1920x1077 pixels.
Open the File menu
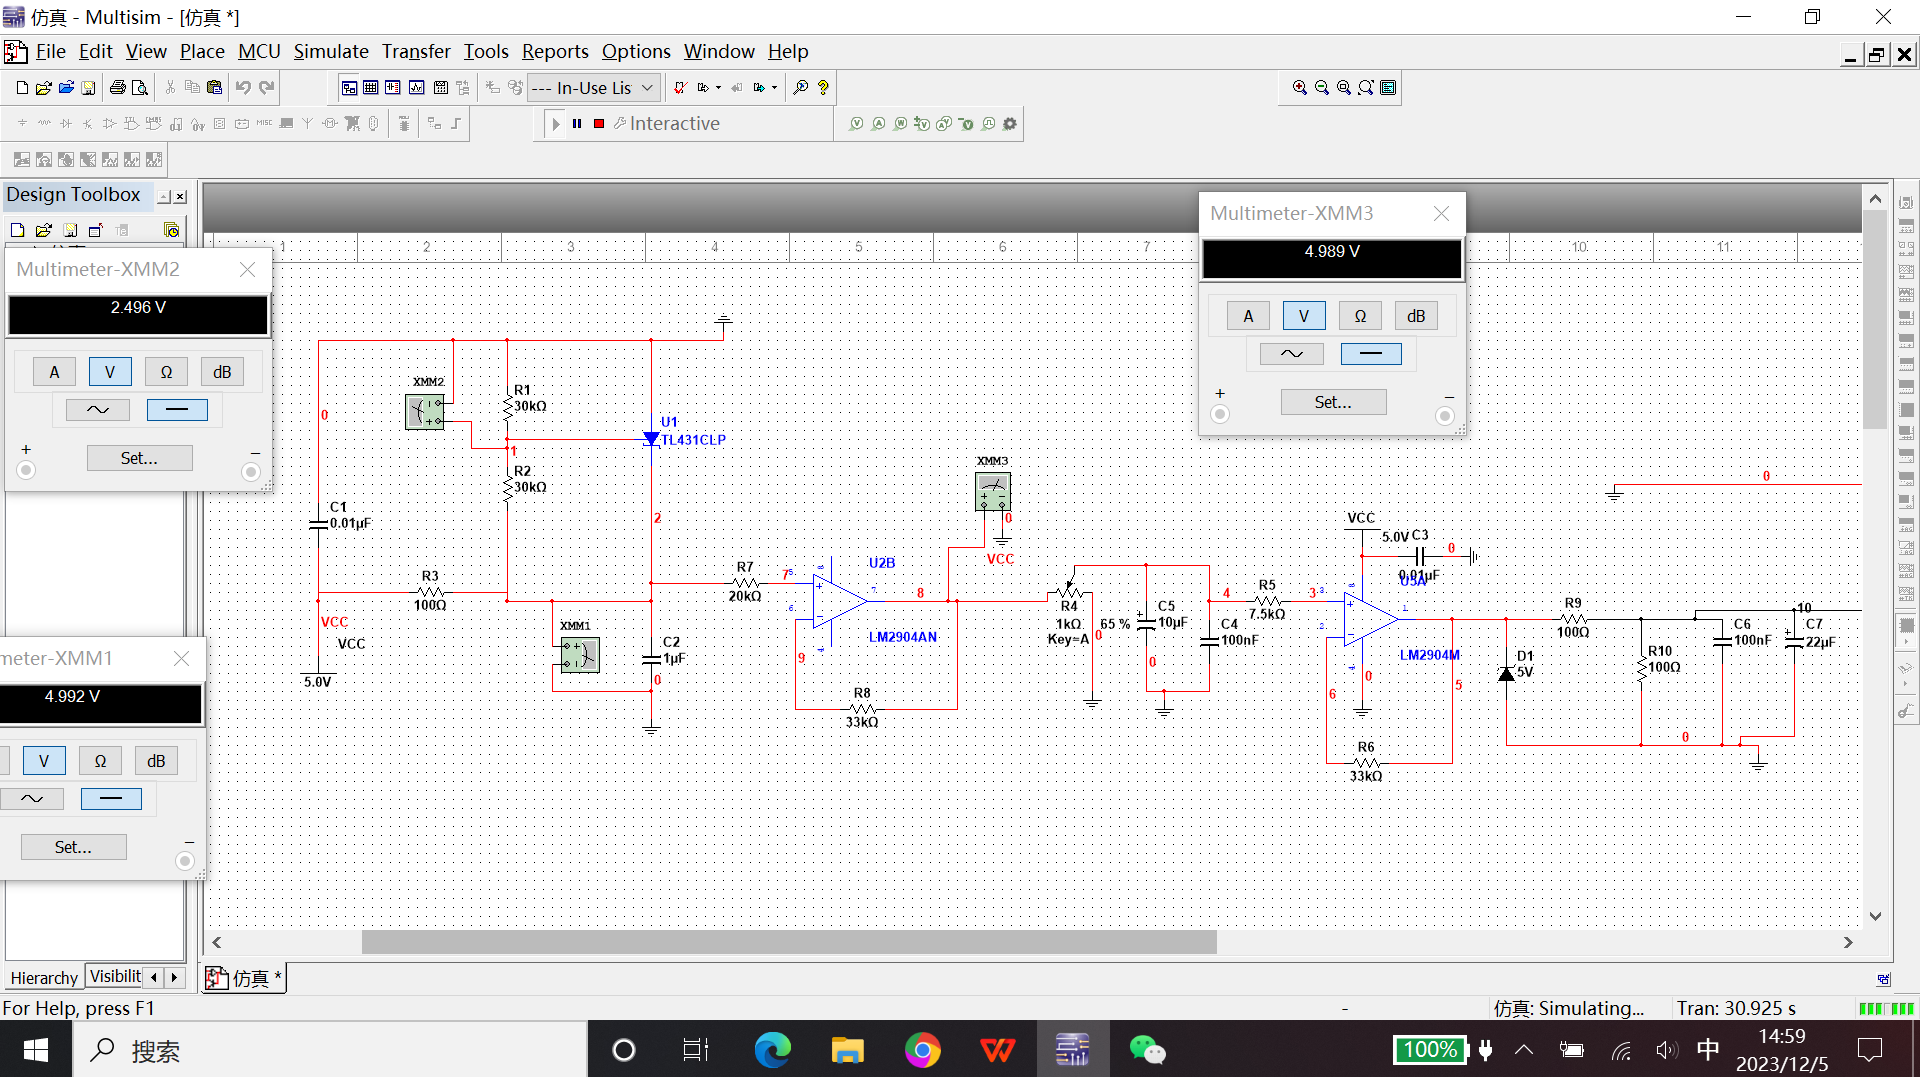point(50,51)
